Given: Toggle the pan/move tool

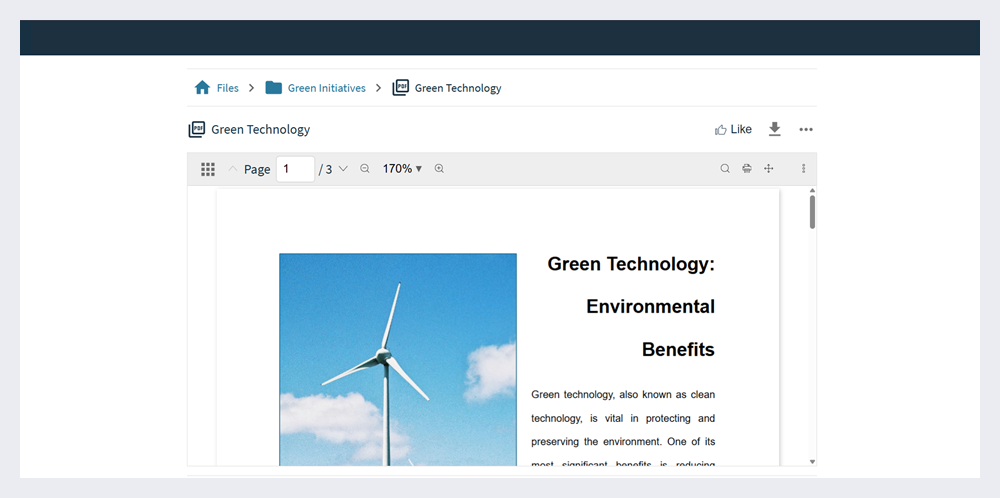Looking at the screenshot, I should click(x=769, y=169).
